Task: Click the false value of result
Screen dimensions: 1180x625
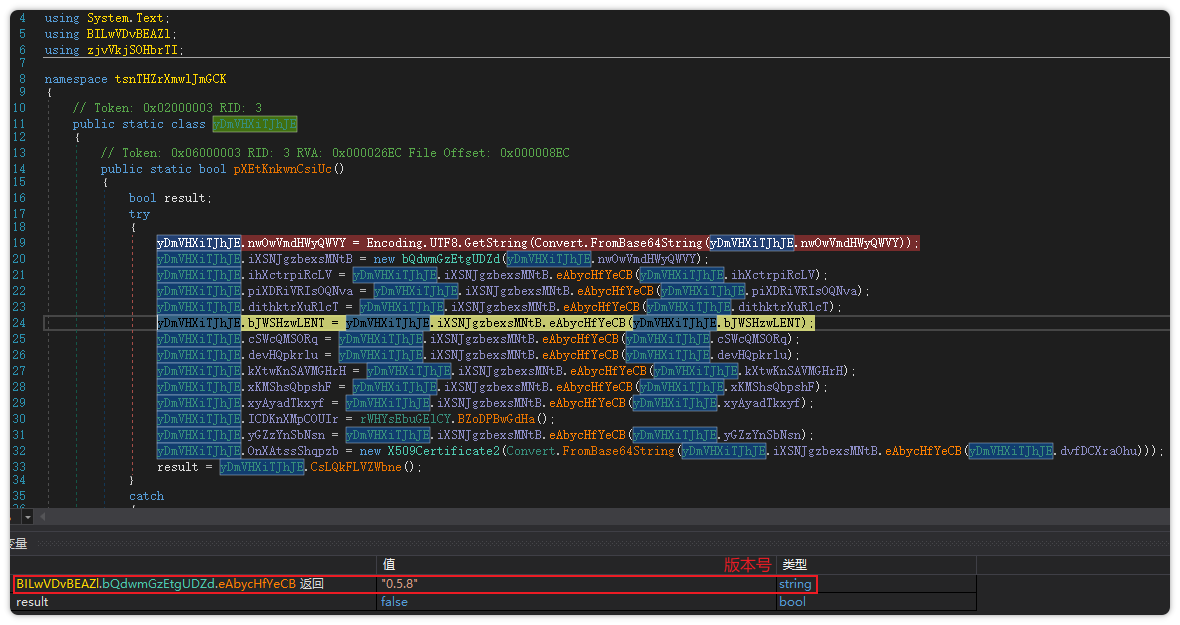Action: pos(394,602)
